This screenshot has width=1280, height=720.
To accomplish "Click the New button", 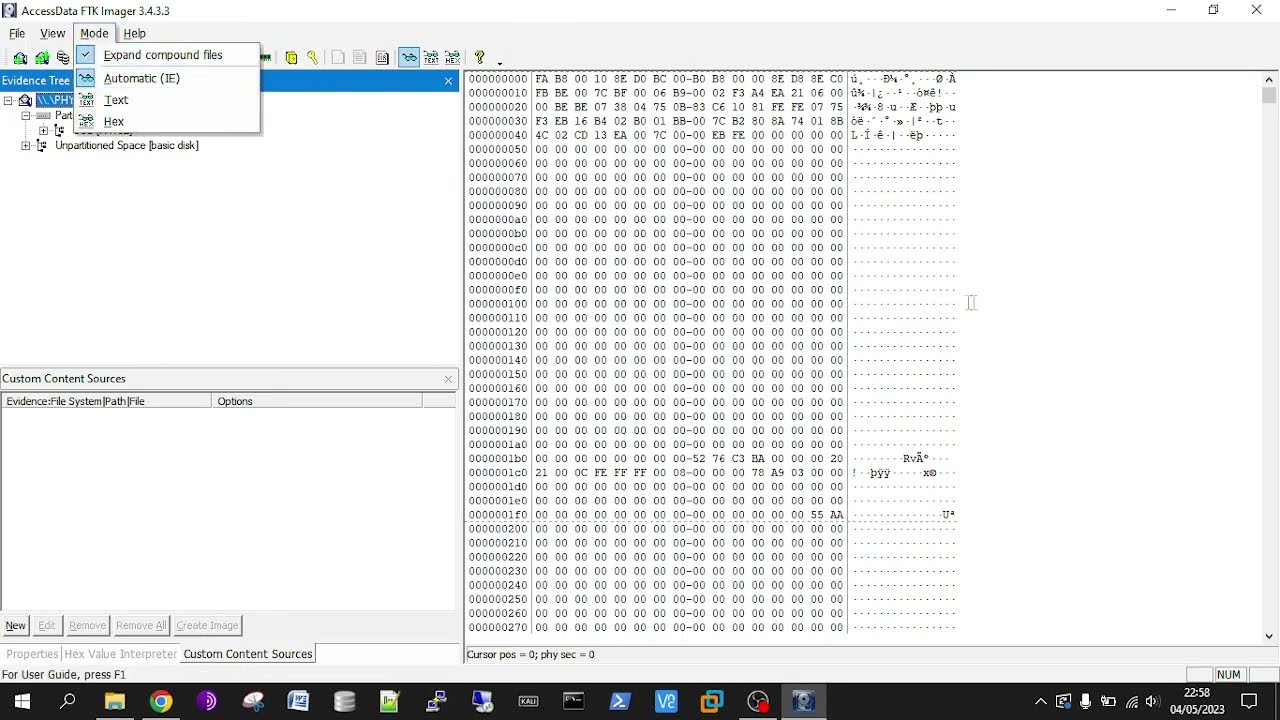I will pyautogui.click(x=16, y=626).
